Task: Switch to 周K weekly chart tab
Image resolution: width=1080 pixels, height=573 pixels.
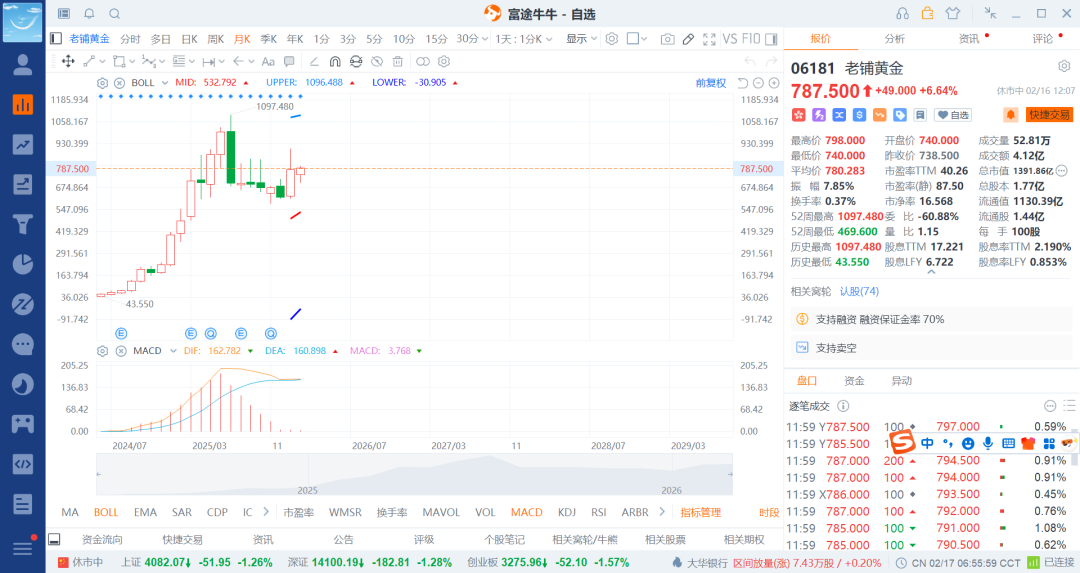Action: point(216,39)
